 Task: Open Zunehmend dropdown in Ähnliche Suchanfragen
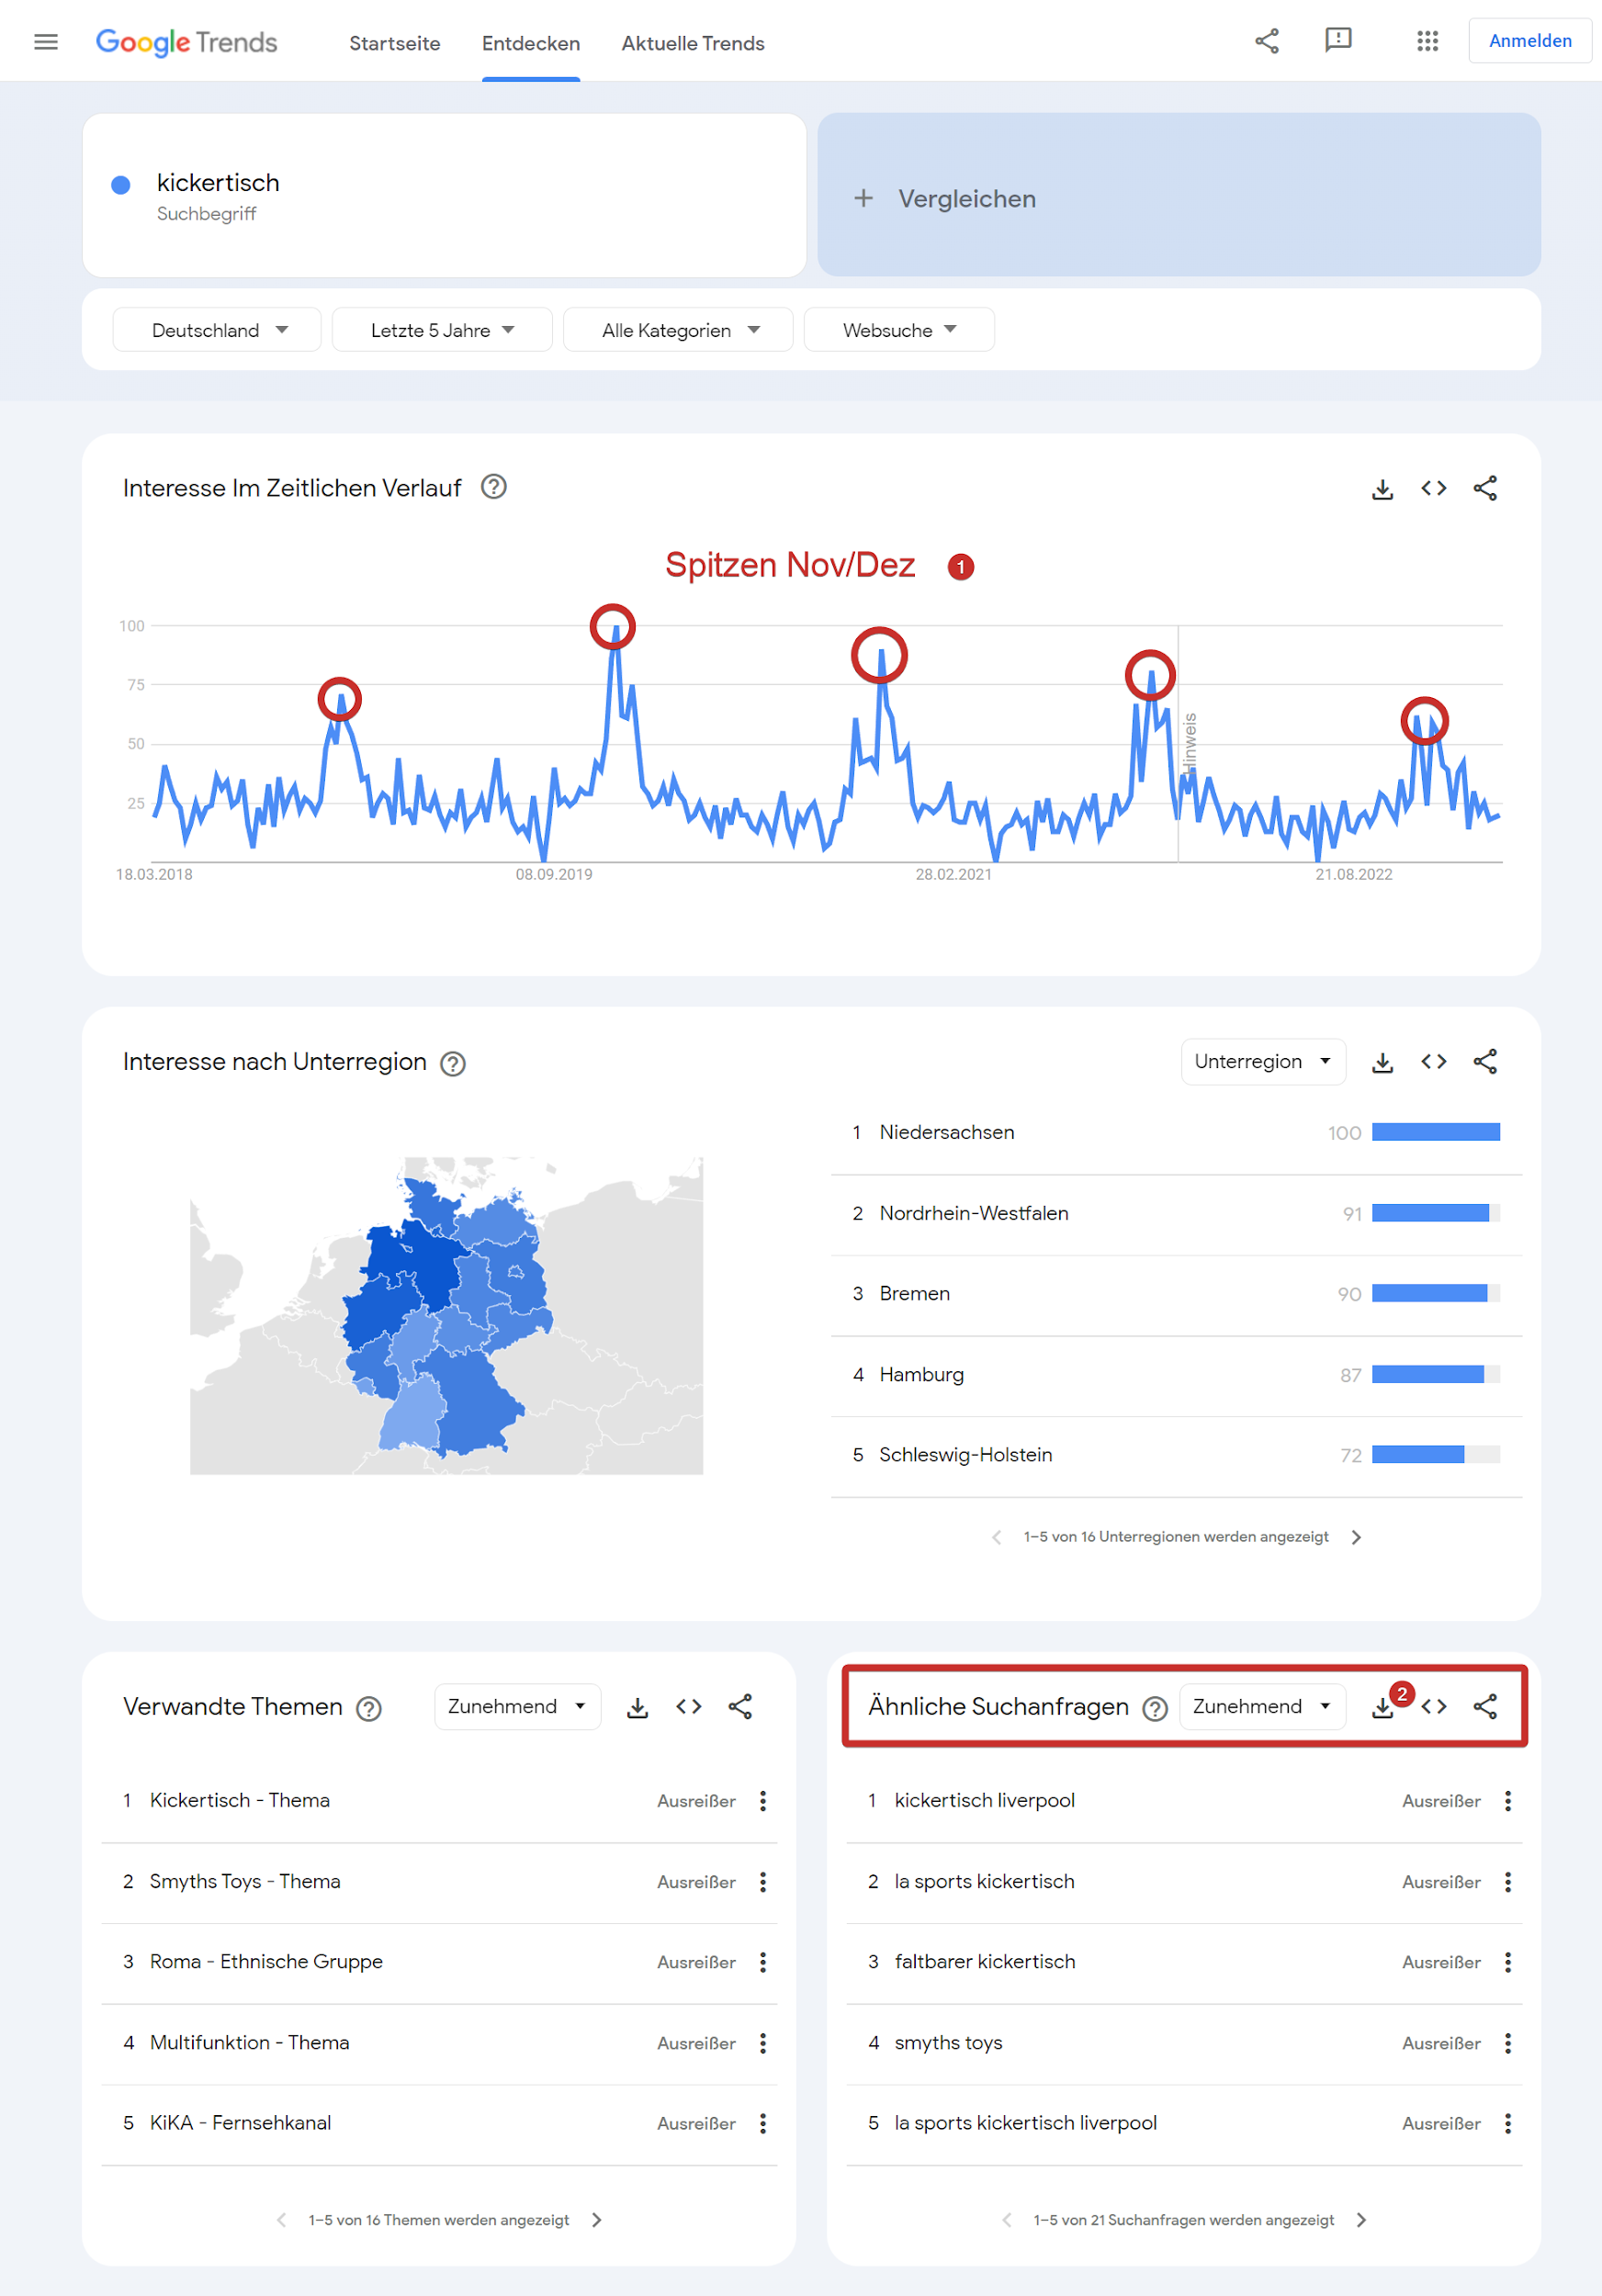point(1262,1706)
